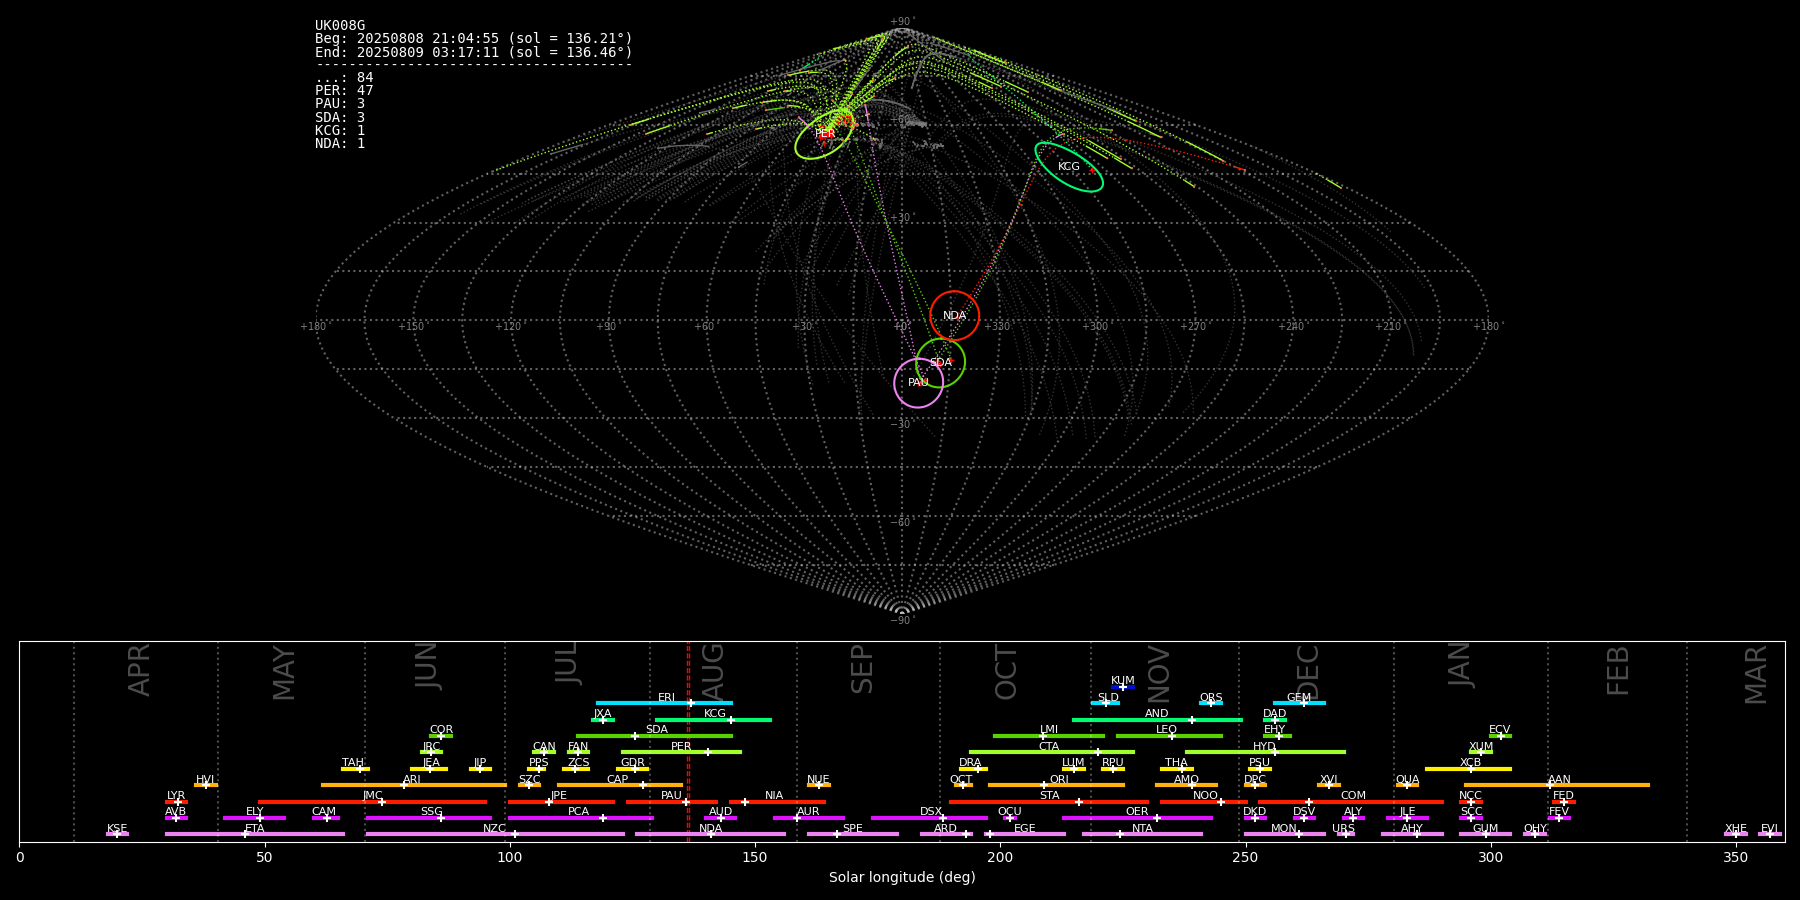Select the red JMC shower bar
This screenshot has width=1800, height=900.
(373, 802)
